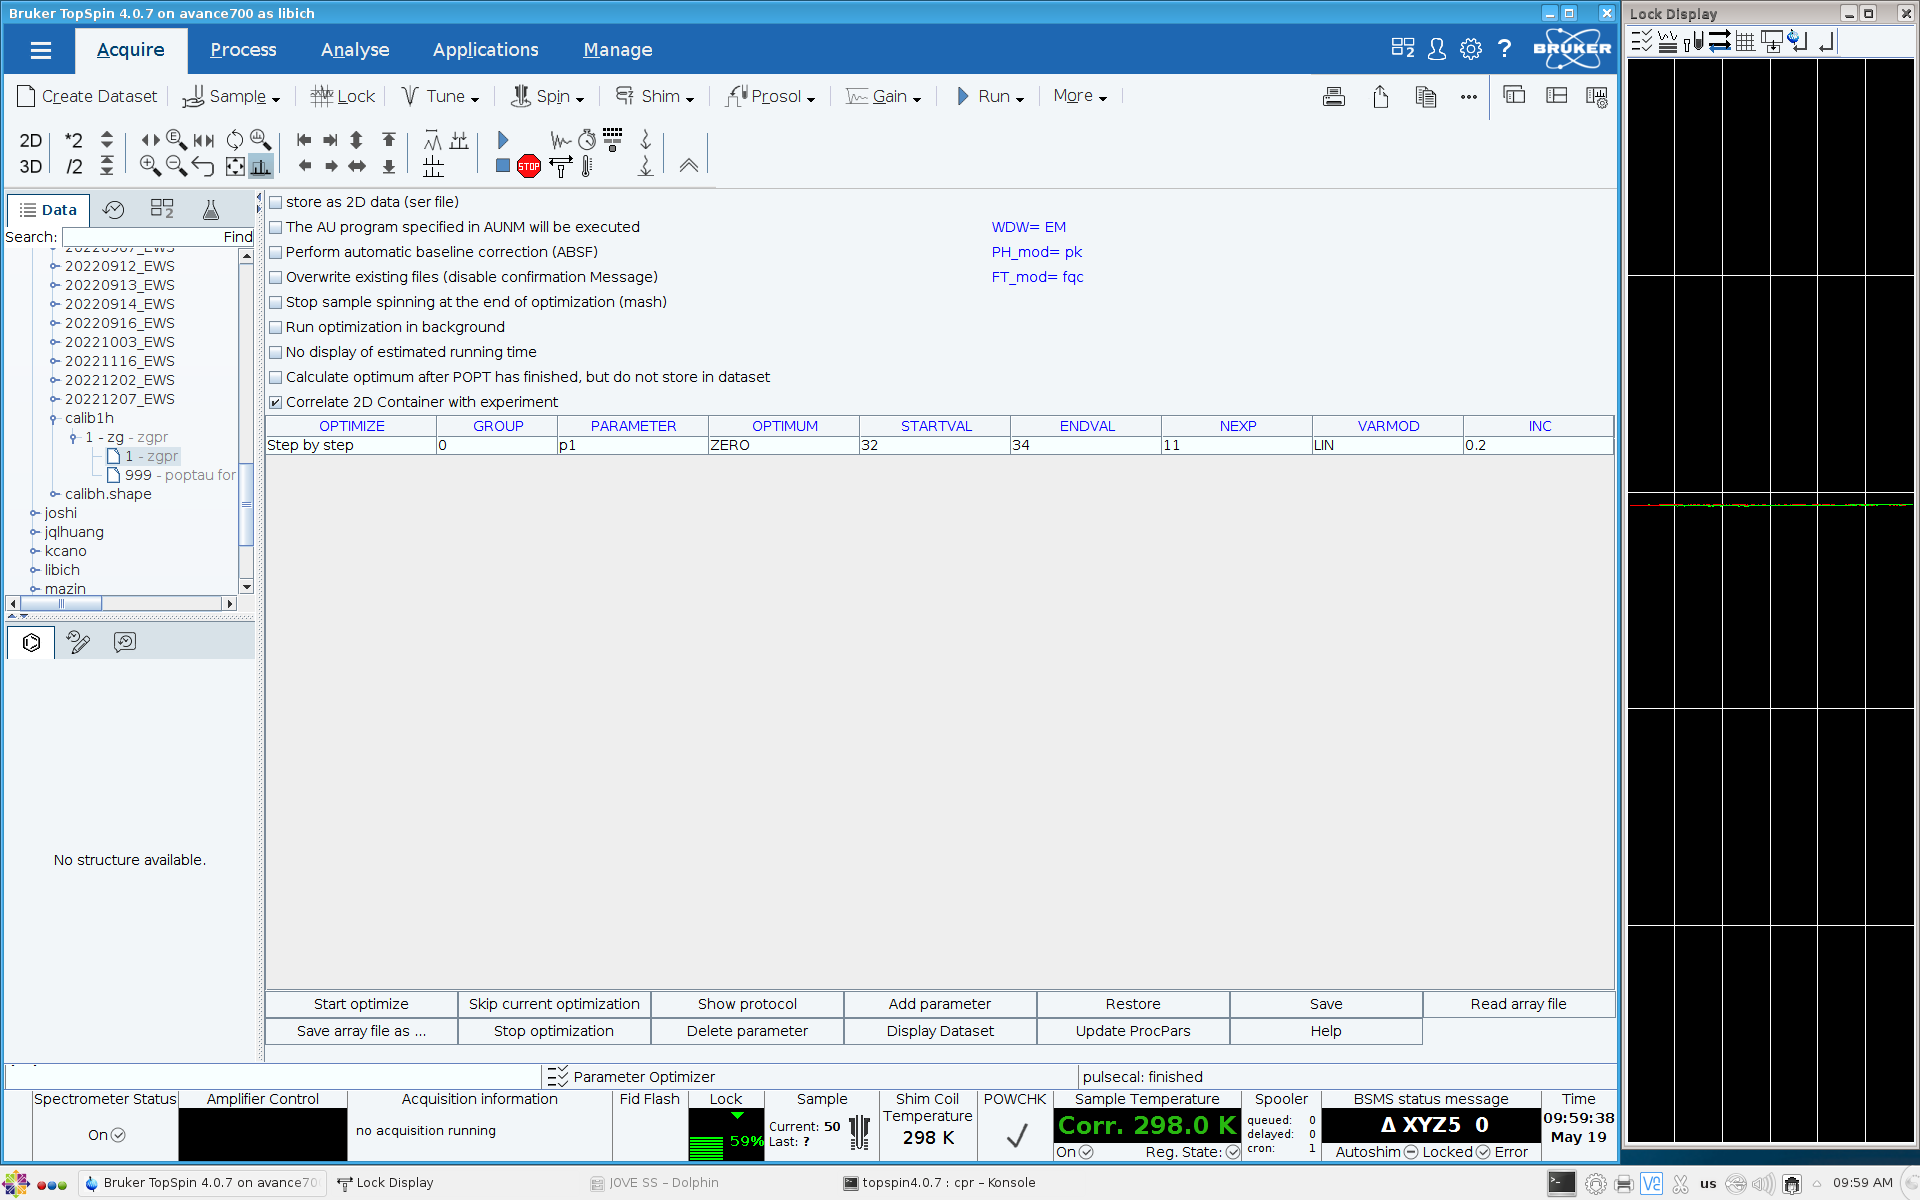
Task: Click the dataset Search input field
Action: click(142, 237)
